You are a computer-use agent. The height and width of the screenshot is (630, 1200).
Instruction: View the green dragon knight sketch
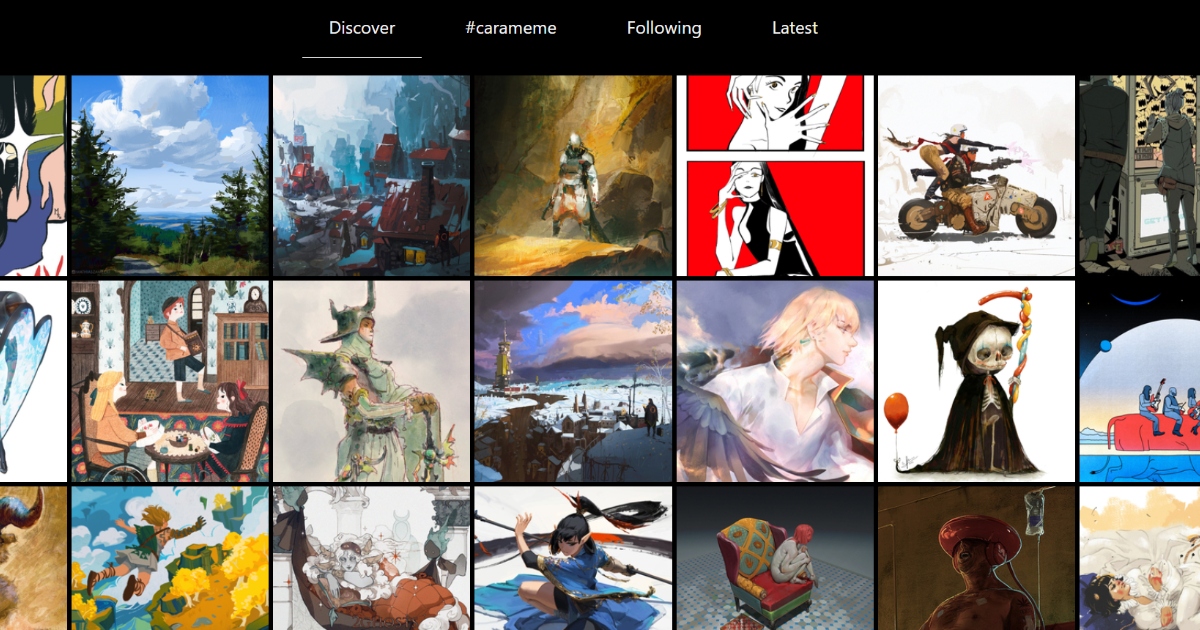[x=371, y=382]
